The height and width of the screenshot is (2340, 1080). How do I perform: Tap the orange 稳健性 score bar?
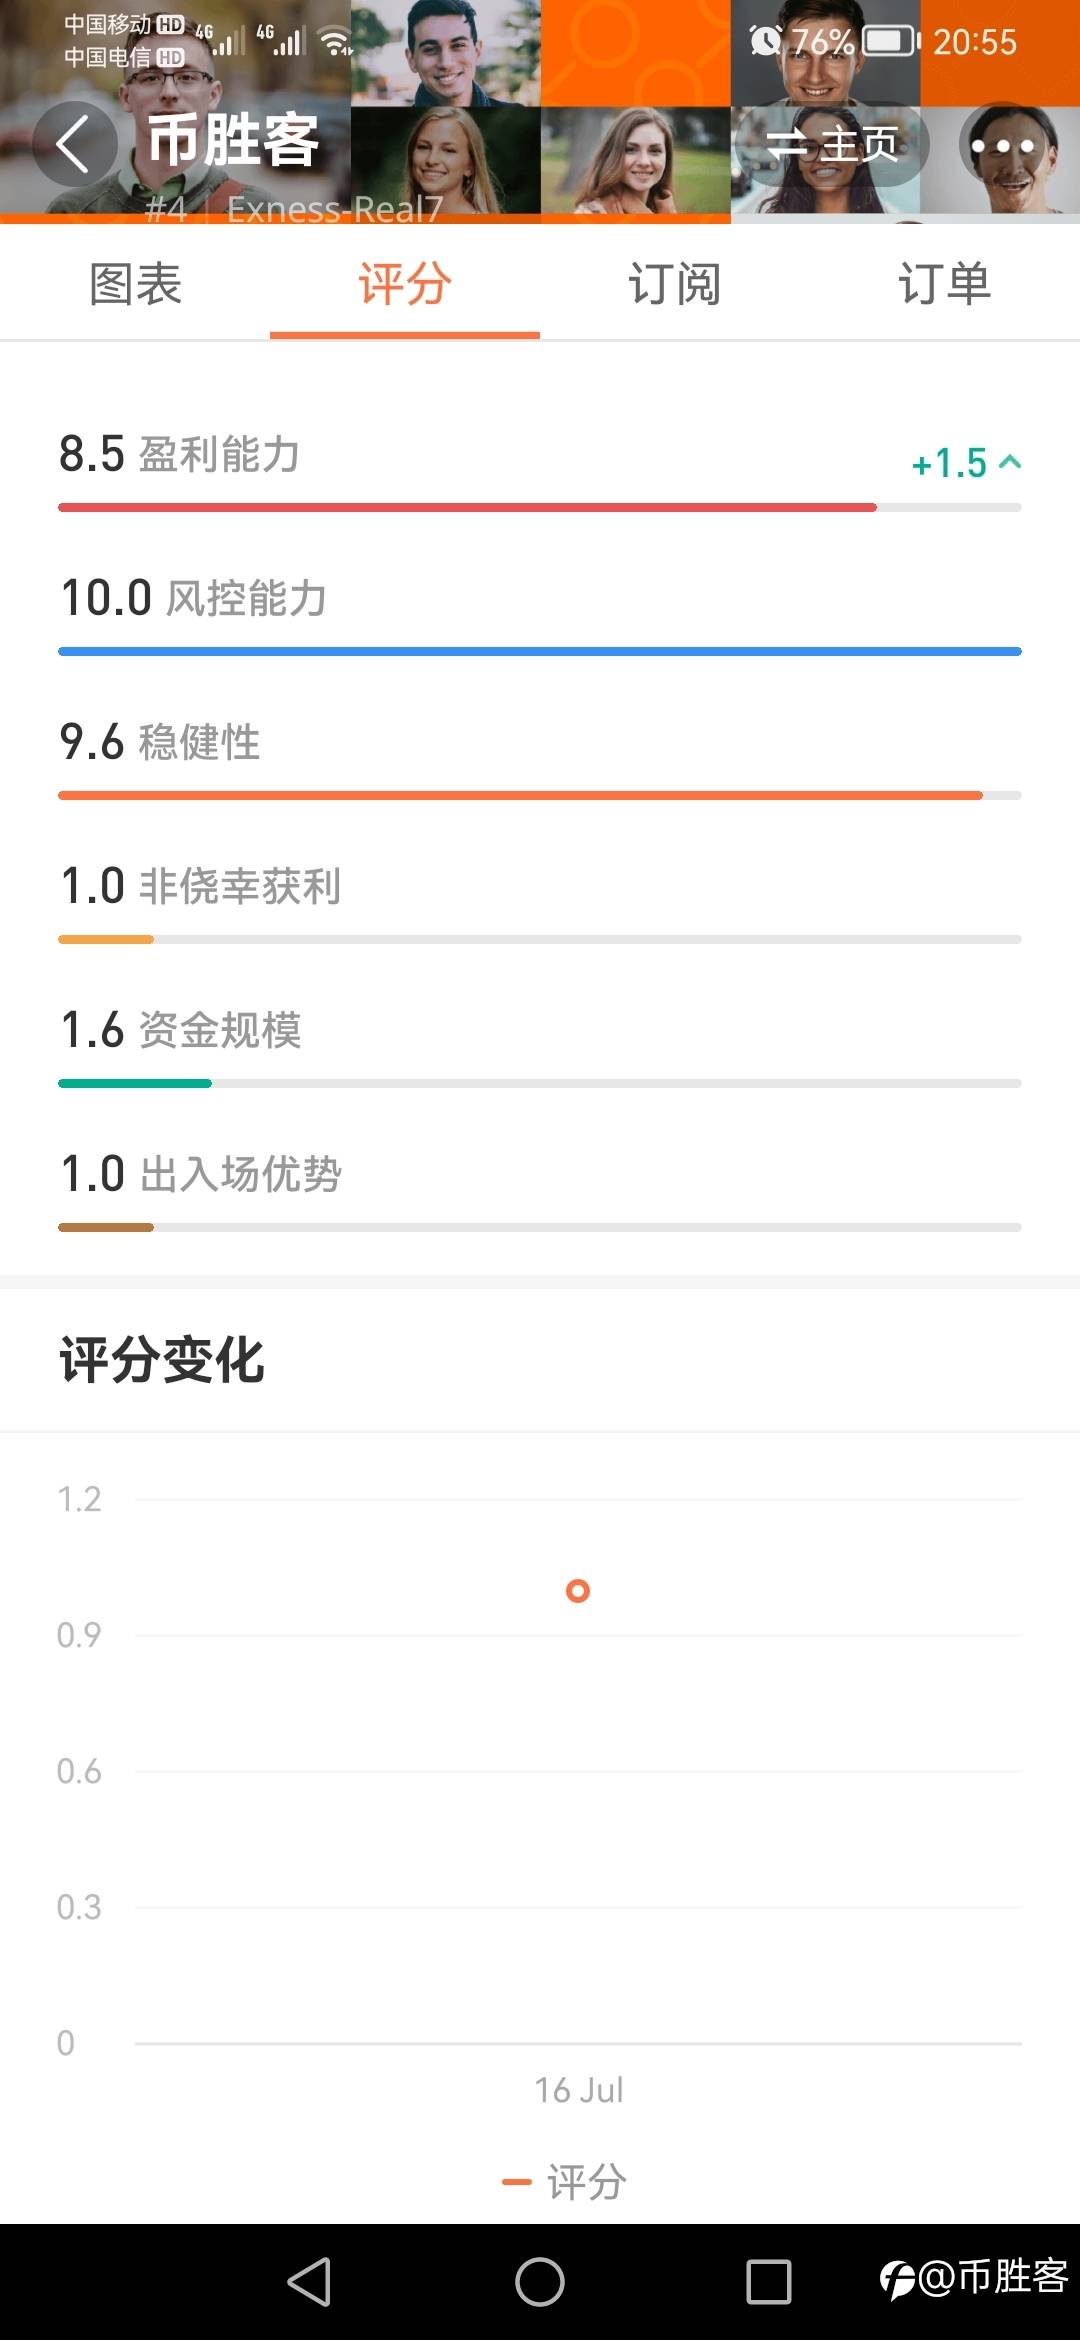tap(520, 796)
